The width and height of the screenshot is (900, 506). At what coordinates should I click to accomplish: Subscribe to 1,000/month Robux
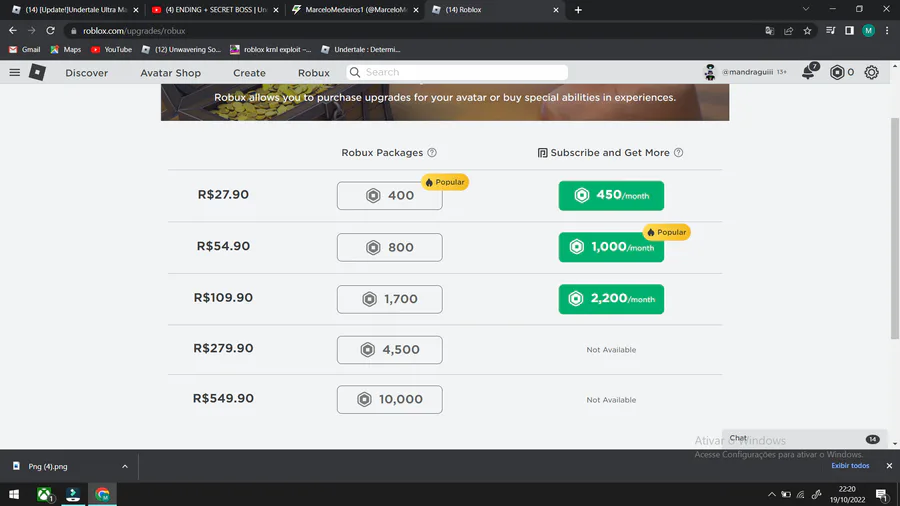pyautogui.click(x=611, y=247)
